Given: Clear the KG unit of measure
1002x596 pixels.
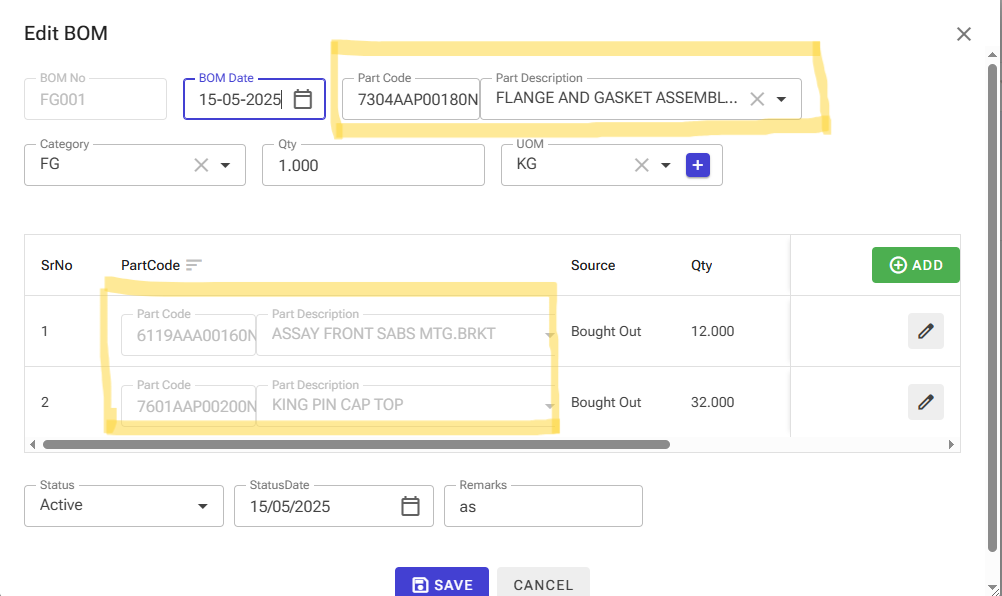Looking at the screenshot, I should 642,165.
